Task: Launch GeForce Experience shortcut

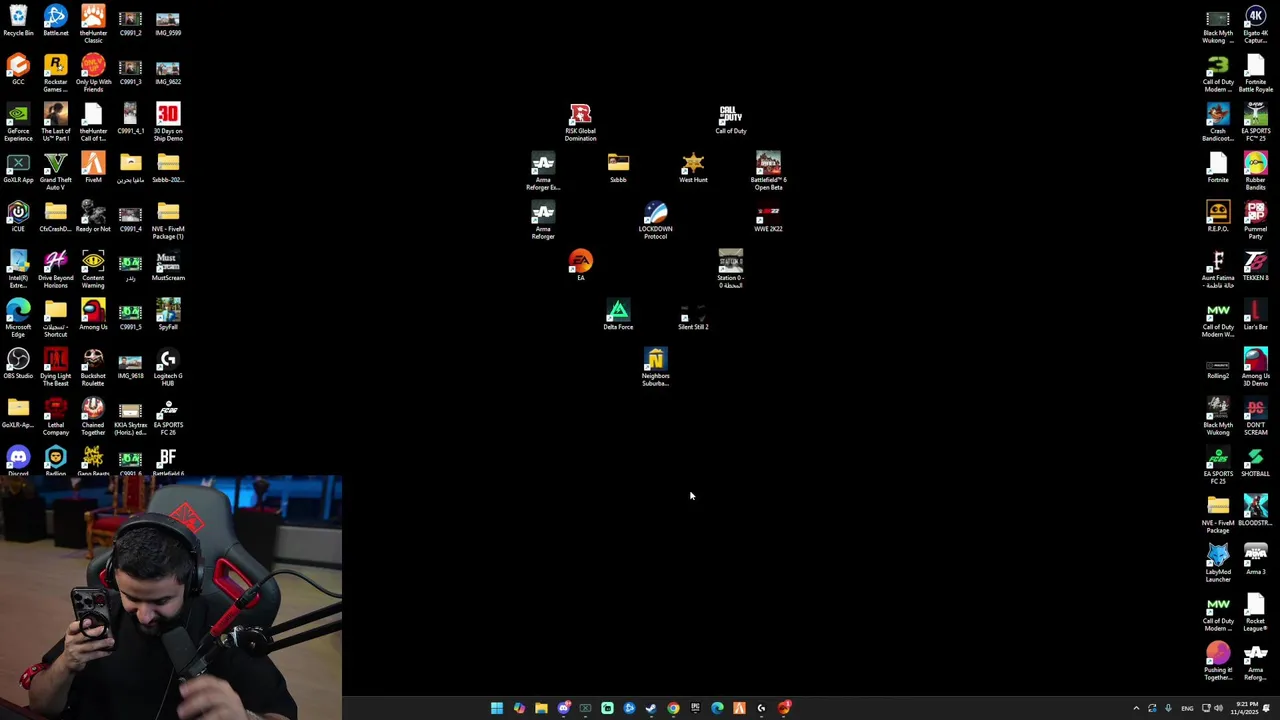Action: coord(18,122)
